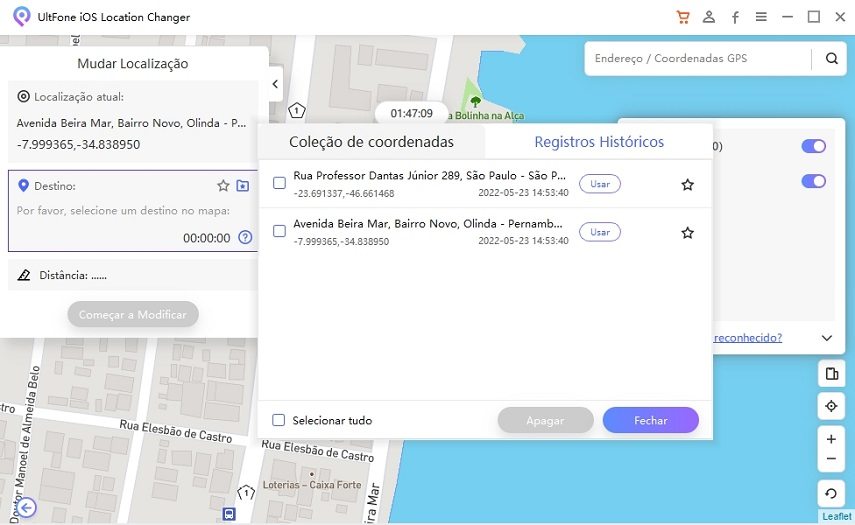Screen dimensions: 855x525
Task: Use the Avenida Beira Mar location
Action: (x=600, y=232)
